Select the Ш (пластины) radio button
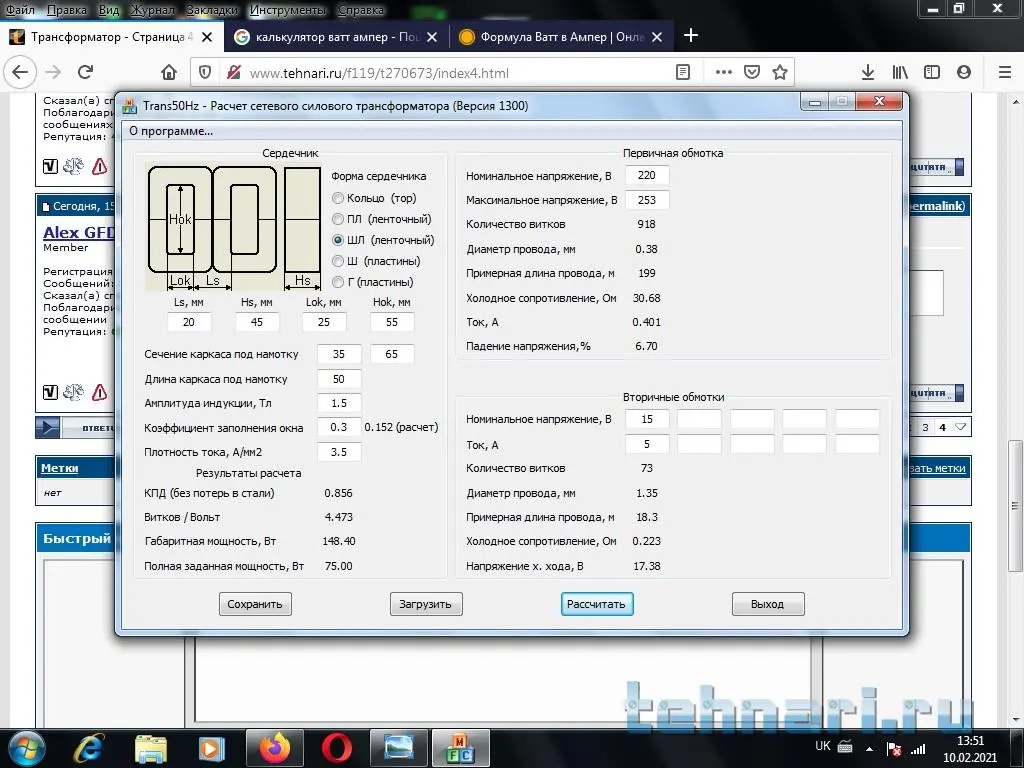Screen dimensions: 1024x768 click(338, 261)
